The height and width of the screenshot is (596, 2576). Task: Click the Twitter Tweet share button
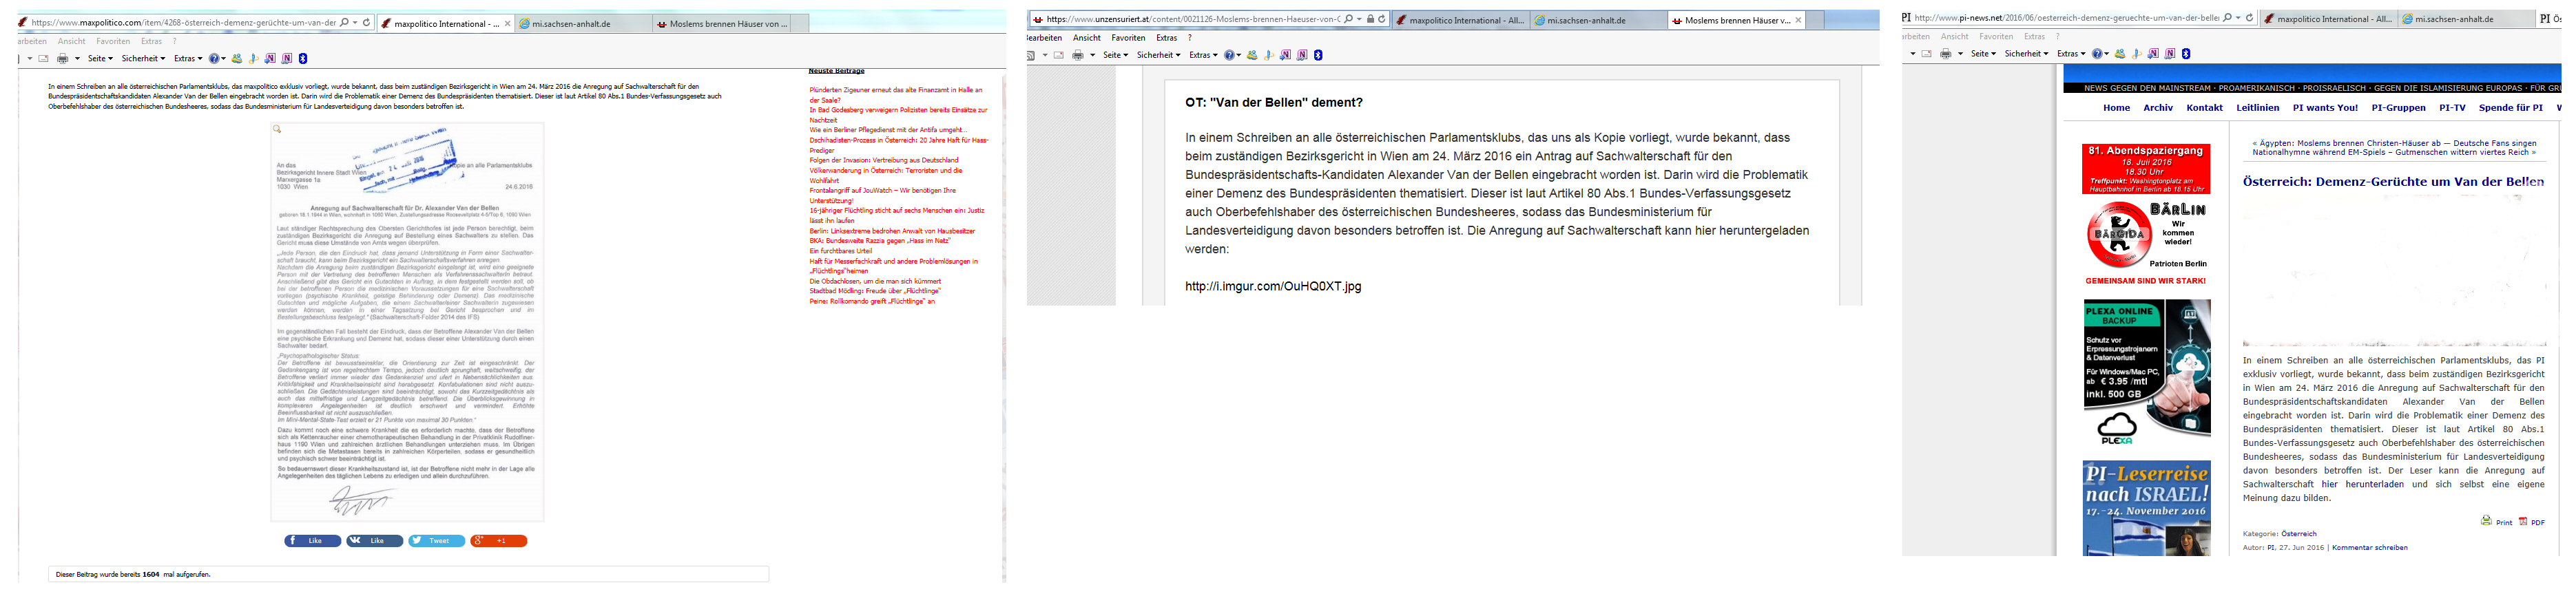[436, 541]
